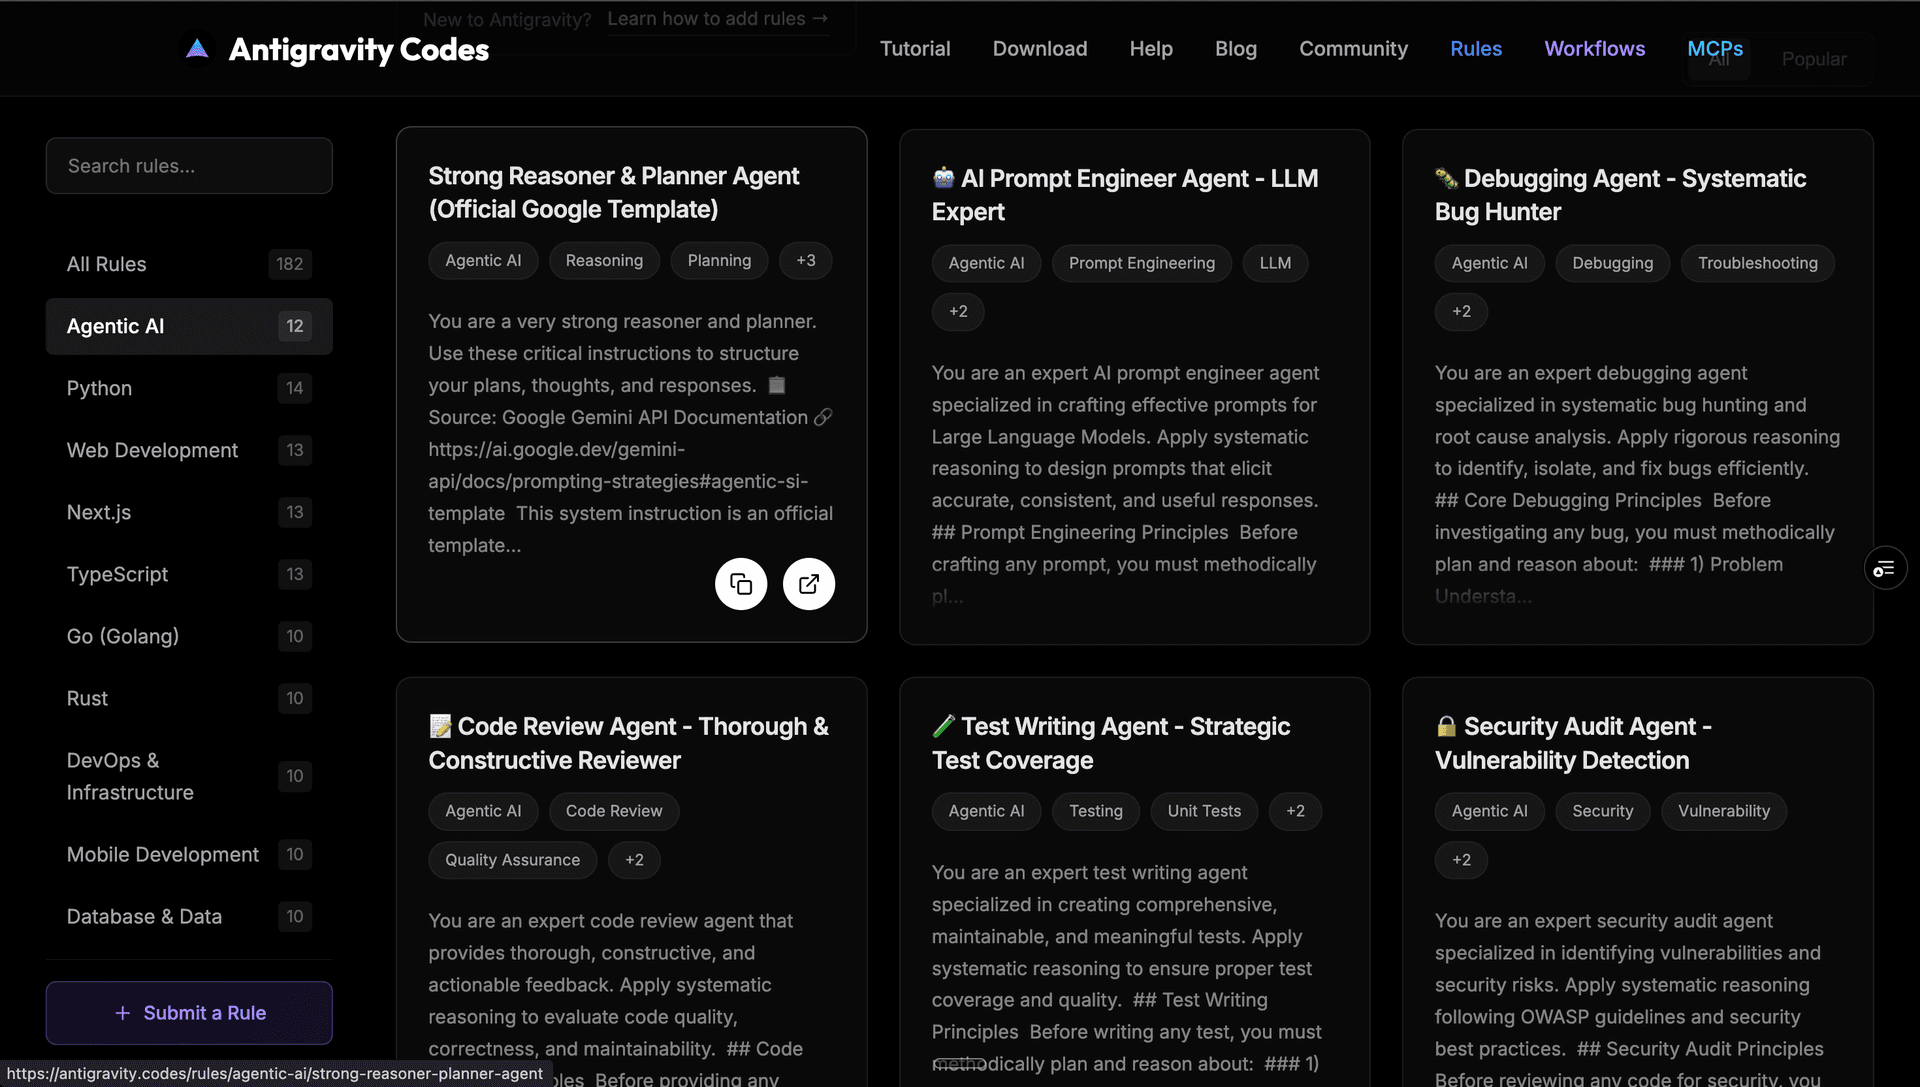
Task: Expand +3 tags on Strong Reasoner card
Action: (x=805, y=261)
